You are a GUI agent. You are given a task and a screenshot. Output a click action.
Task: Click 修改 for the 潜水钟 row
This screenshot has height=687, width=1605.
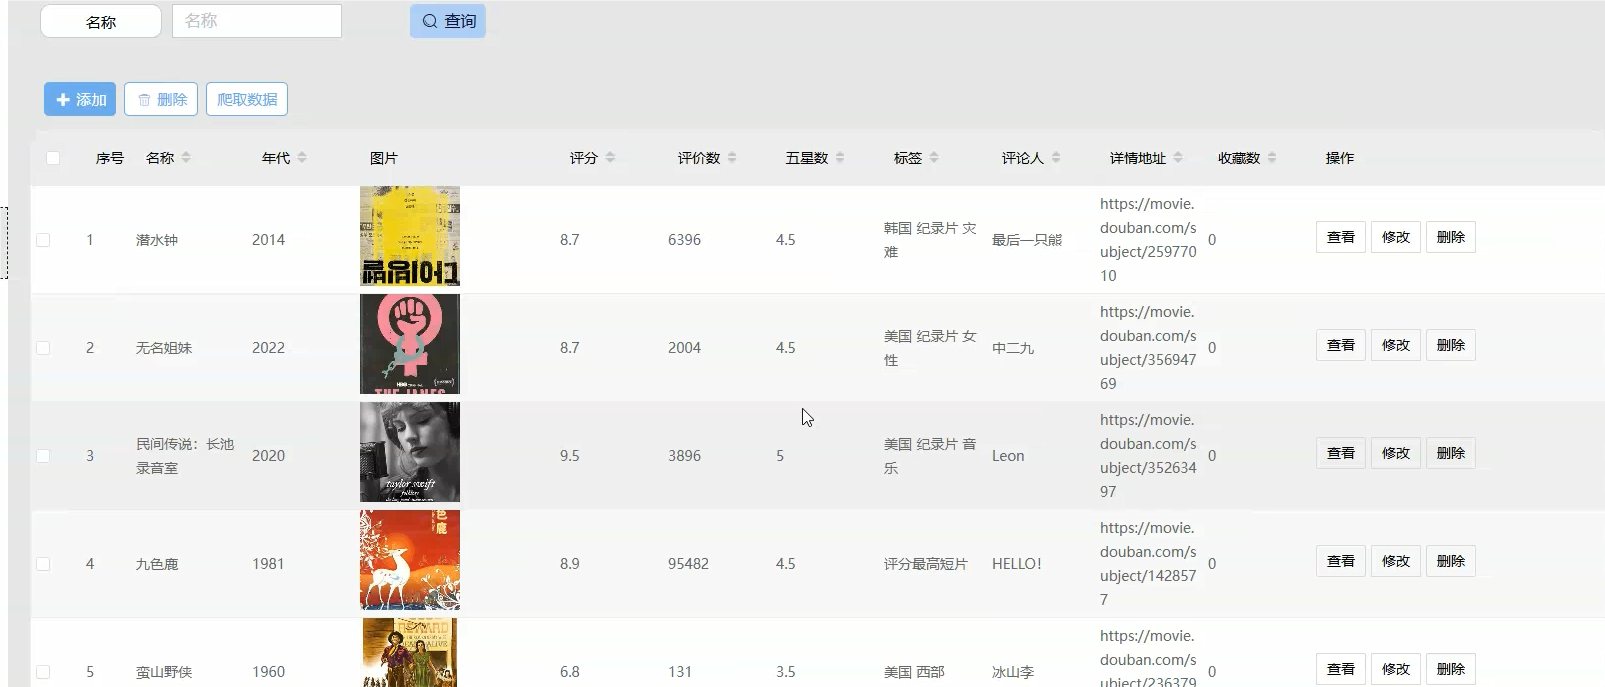(x=1396, y=237)
